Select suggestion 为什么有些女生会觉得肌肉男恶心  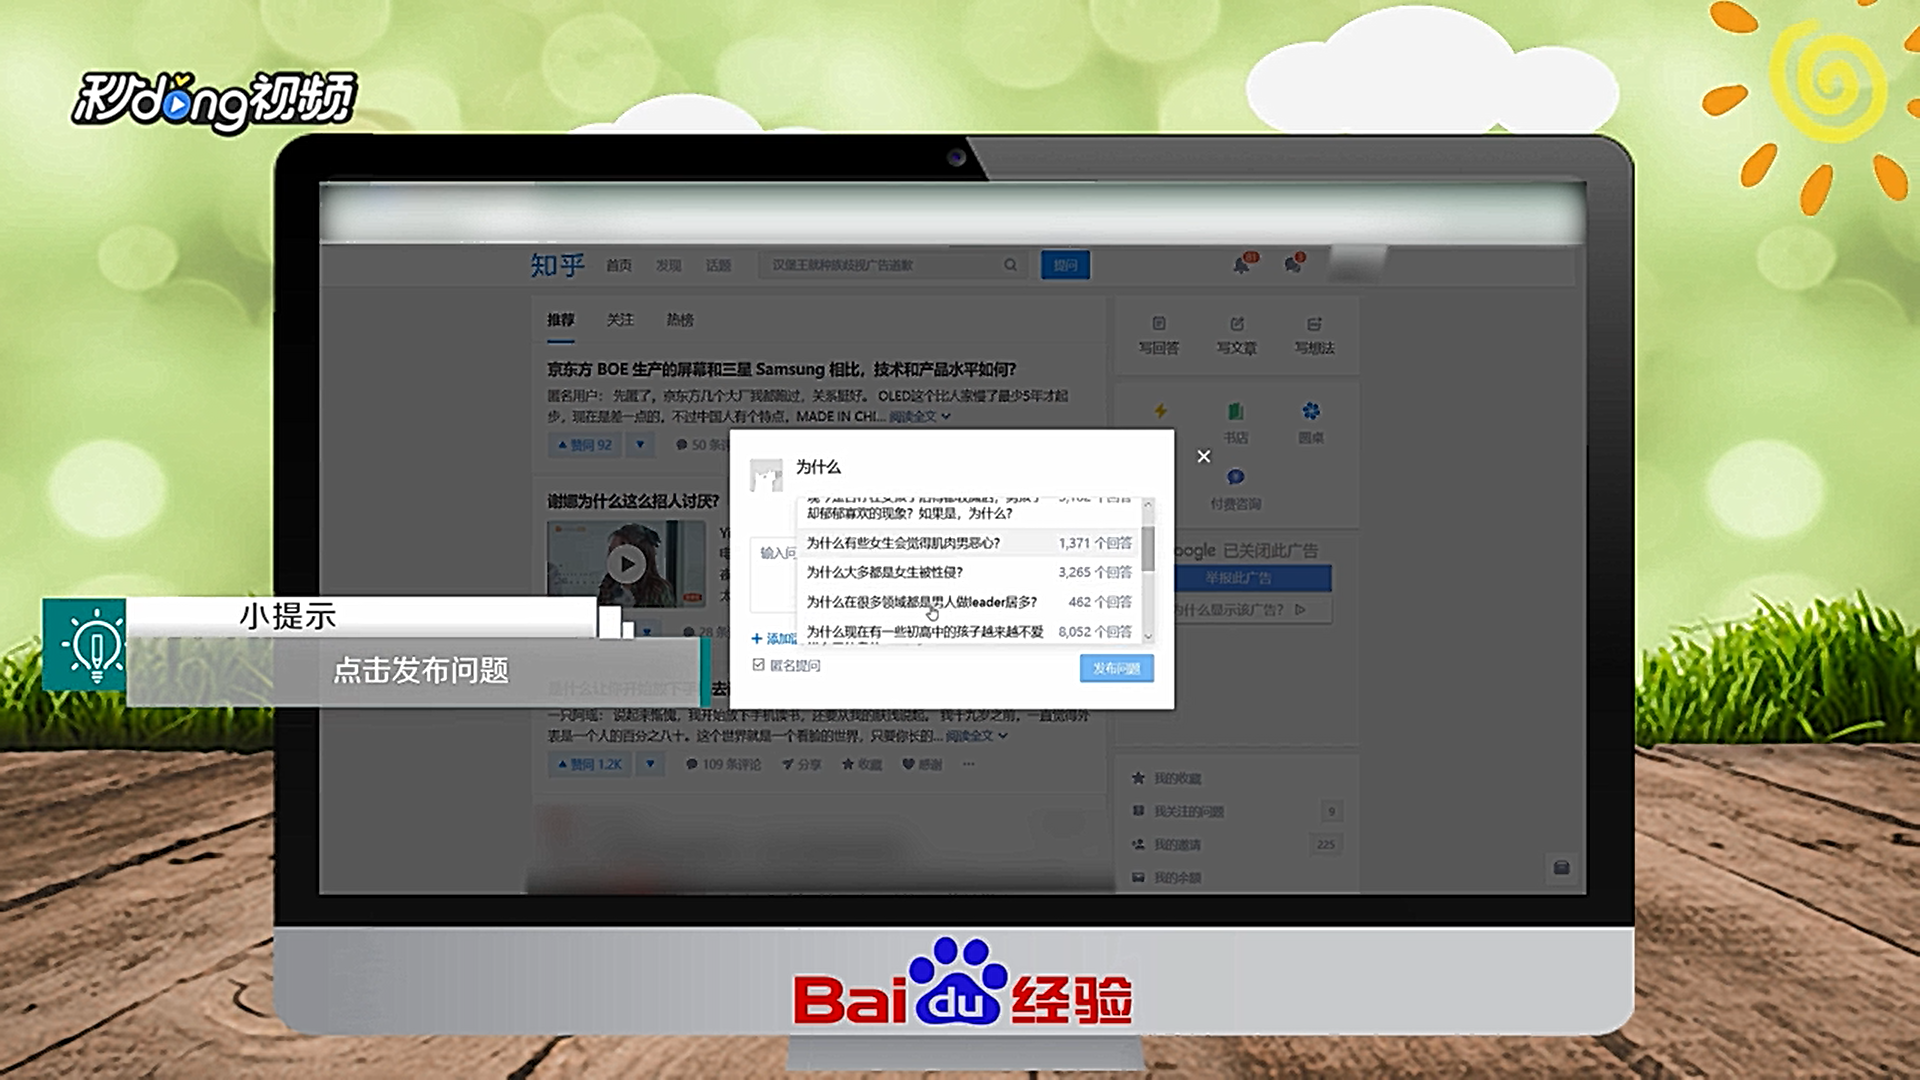903,543
